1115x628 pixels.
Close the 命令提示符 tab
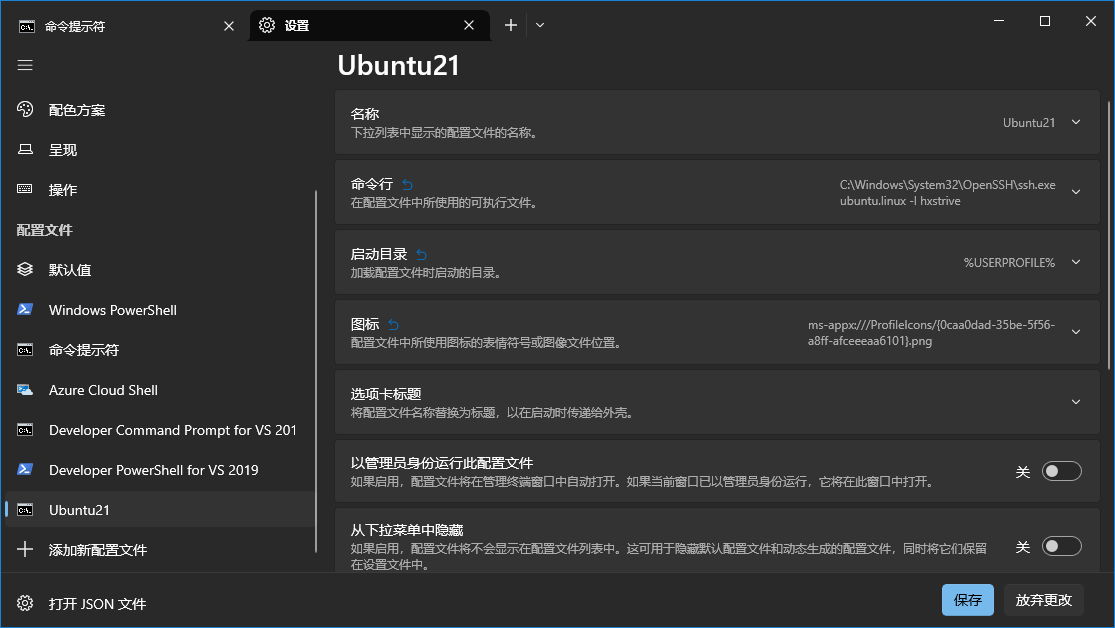coord(229,26)
